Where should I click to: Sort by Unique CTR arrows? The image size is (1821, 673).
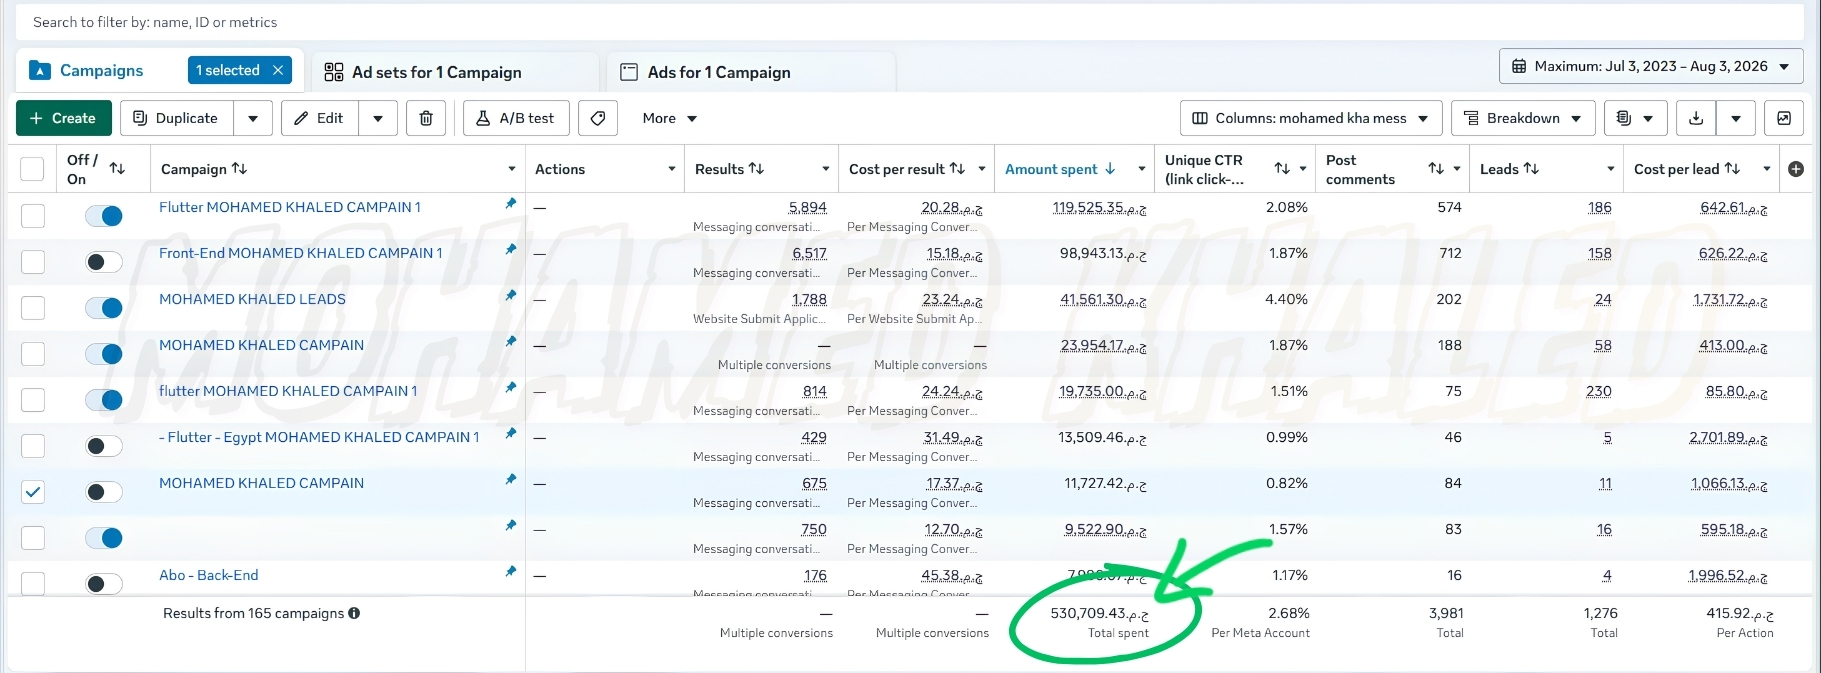[x=1282, y=168]
